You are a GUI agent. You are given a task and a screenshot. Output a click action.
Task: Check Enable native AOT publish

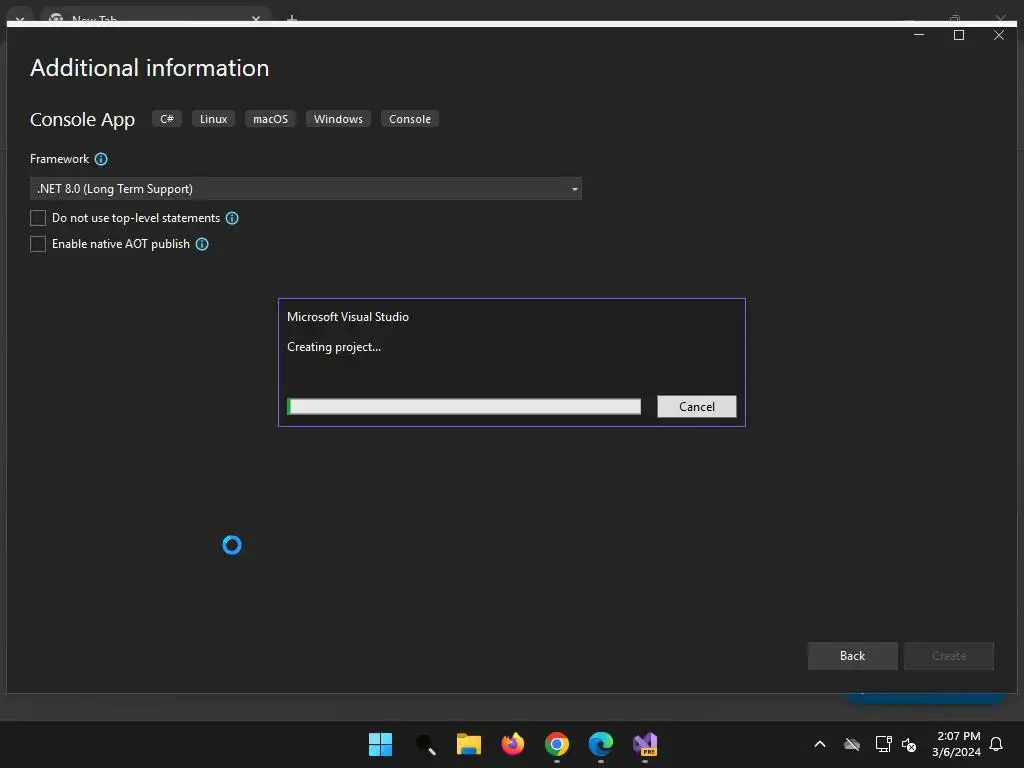point(38,244)
